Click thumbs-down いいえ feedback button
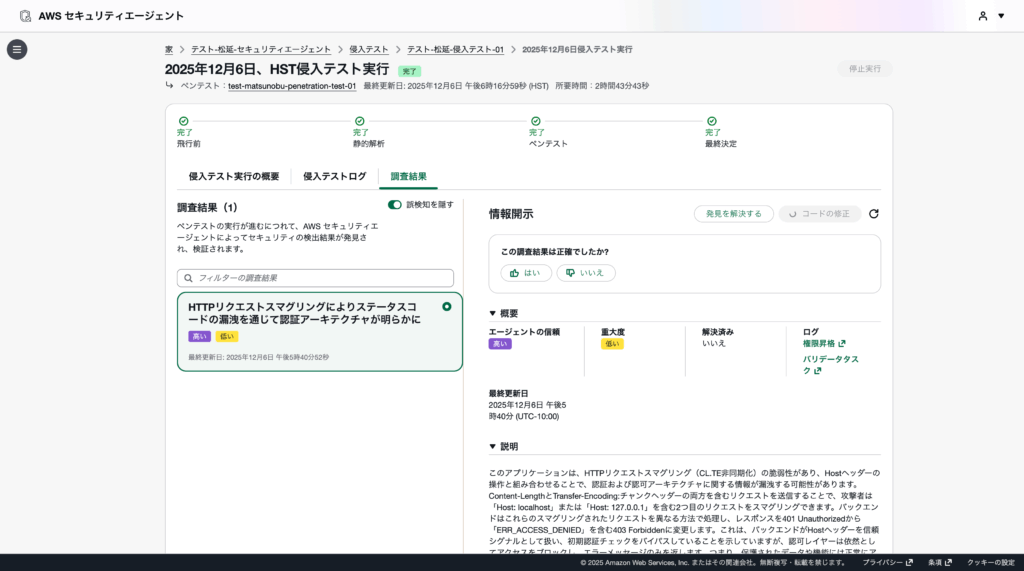The height and width of the screenshot is (571, 1024). (x=586, y=272)
